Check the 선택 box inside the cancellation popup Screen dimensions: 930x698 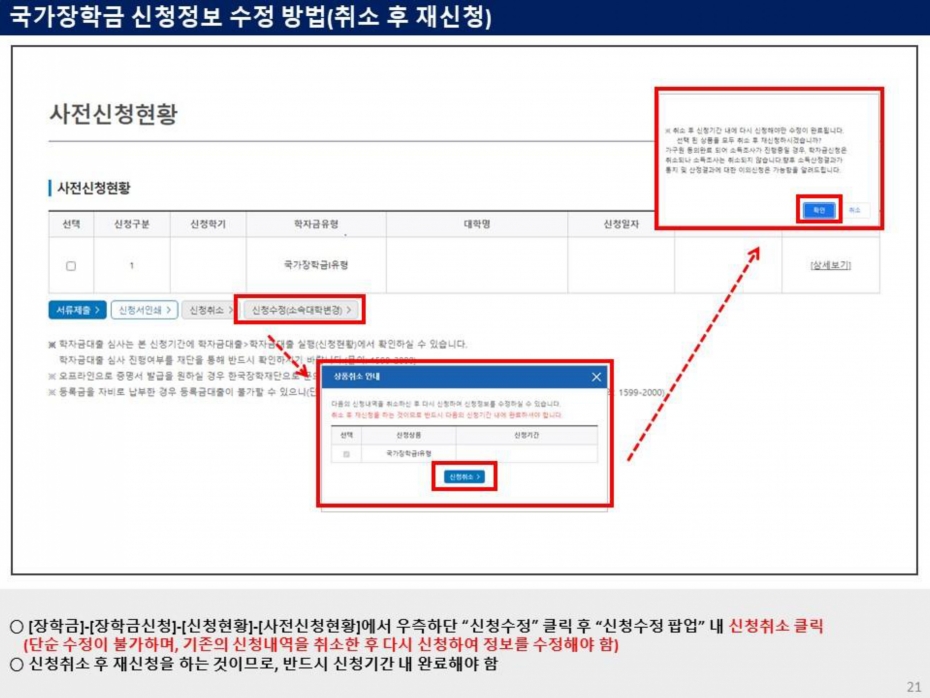click(x=347, y=454)
